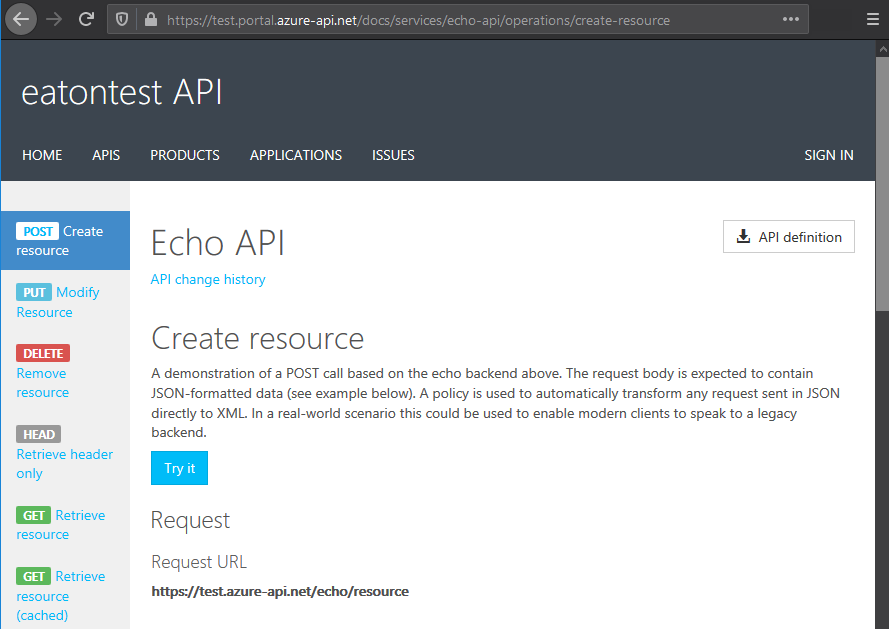This screenshot has width=889, height=629.
Task: Open the browser hamburger menu
Action: [873, 19]
